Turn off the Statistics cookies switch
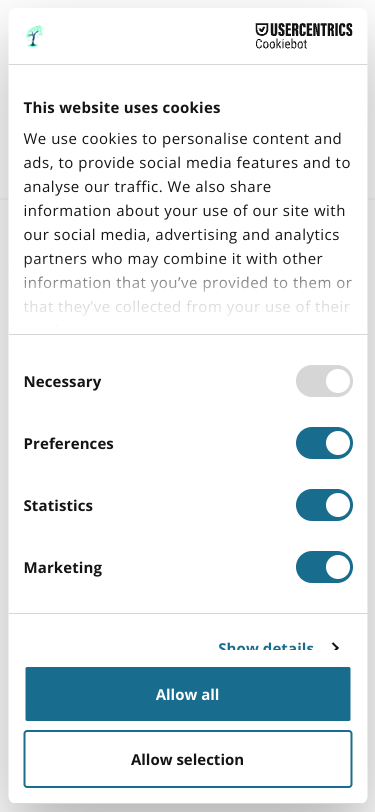The width and height of the screenshot is (375, 812). pos(324,505)
